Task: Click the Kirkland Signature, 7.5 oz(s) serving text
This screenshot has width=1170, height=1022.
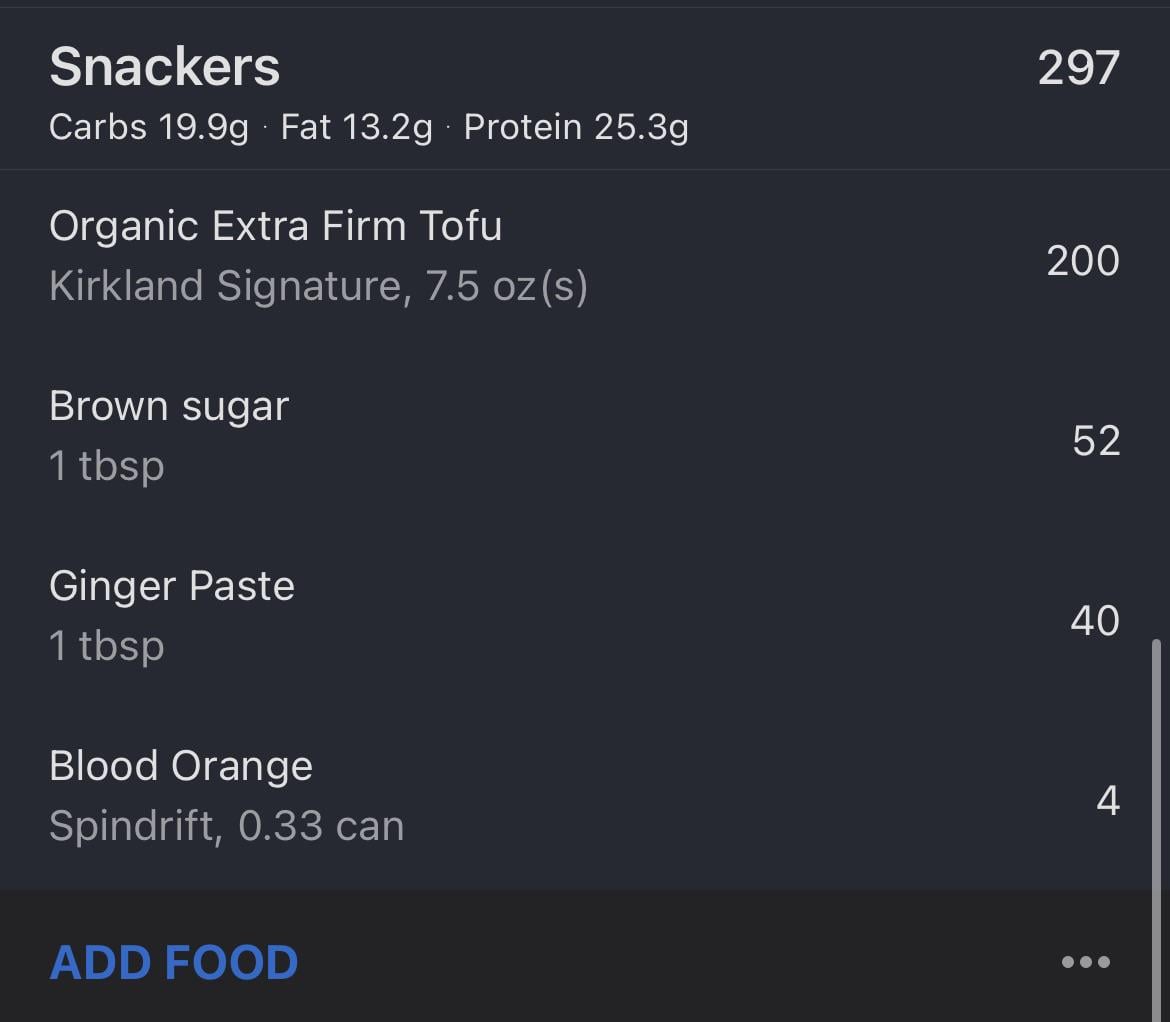Action: [x=318, y=287]
